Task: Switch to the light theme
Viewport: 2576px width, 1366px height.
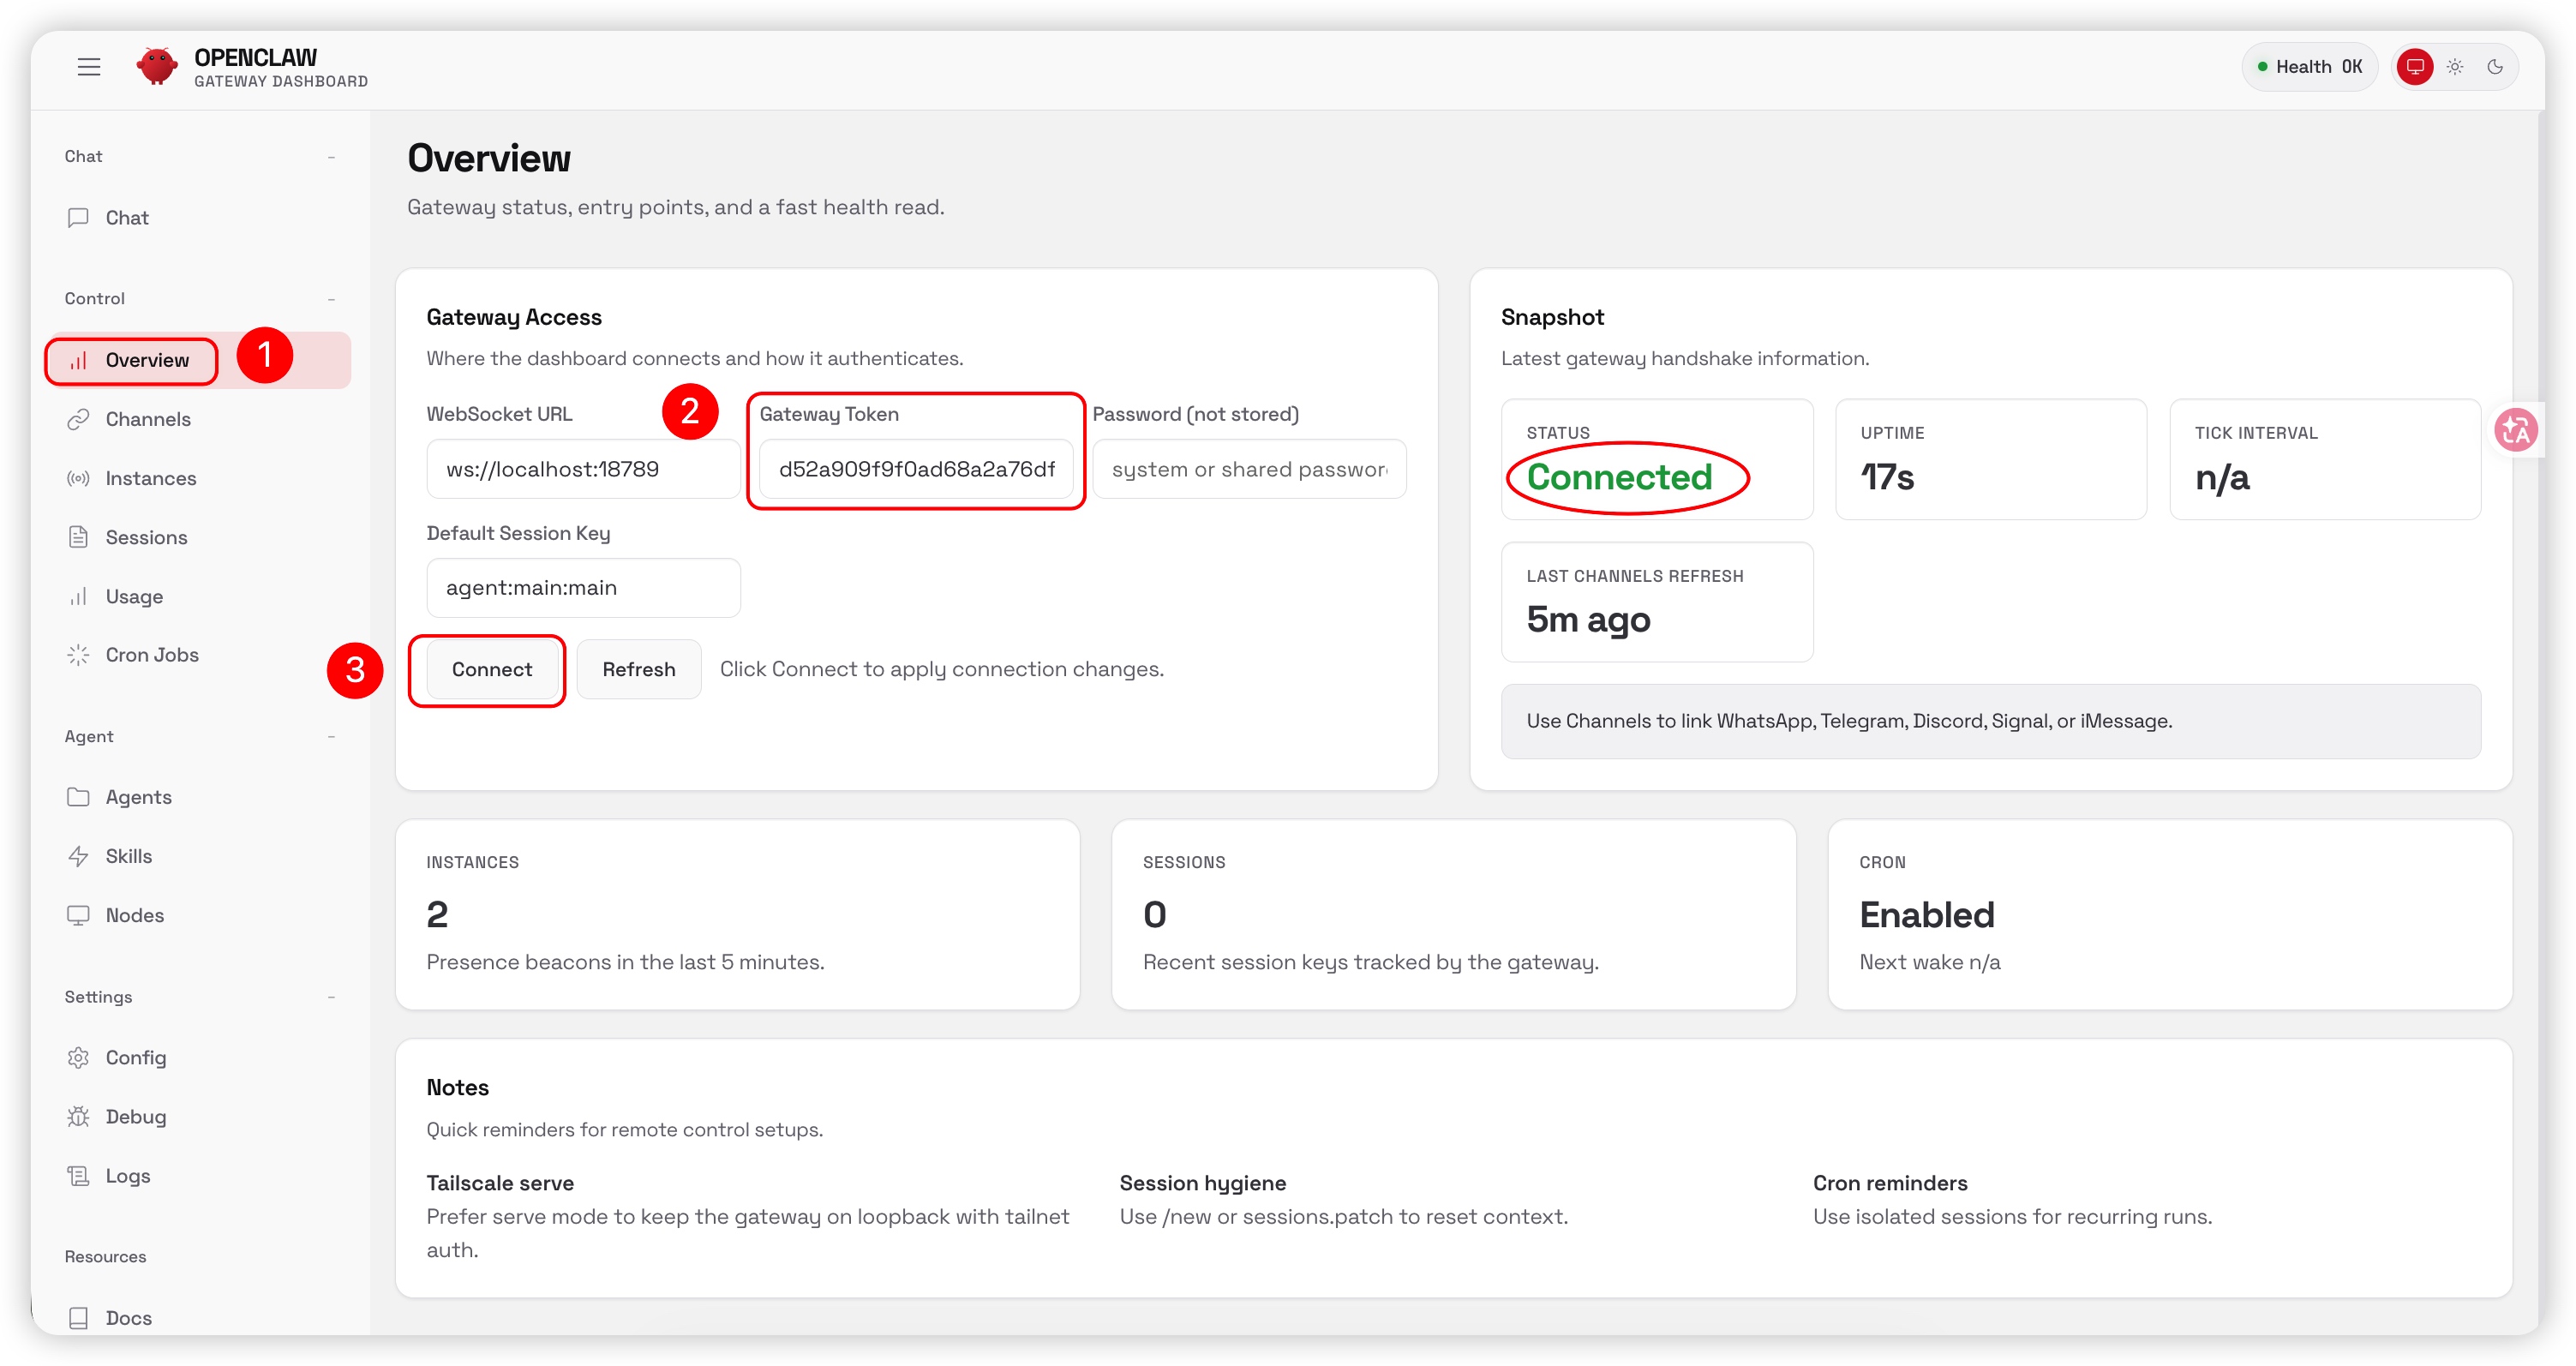Action: 2455,67
